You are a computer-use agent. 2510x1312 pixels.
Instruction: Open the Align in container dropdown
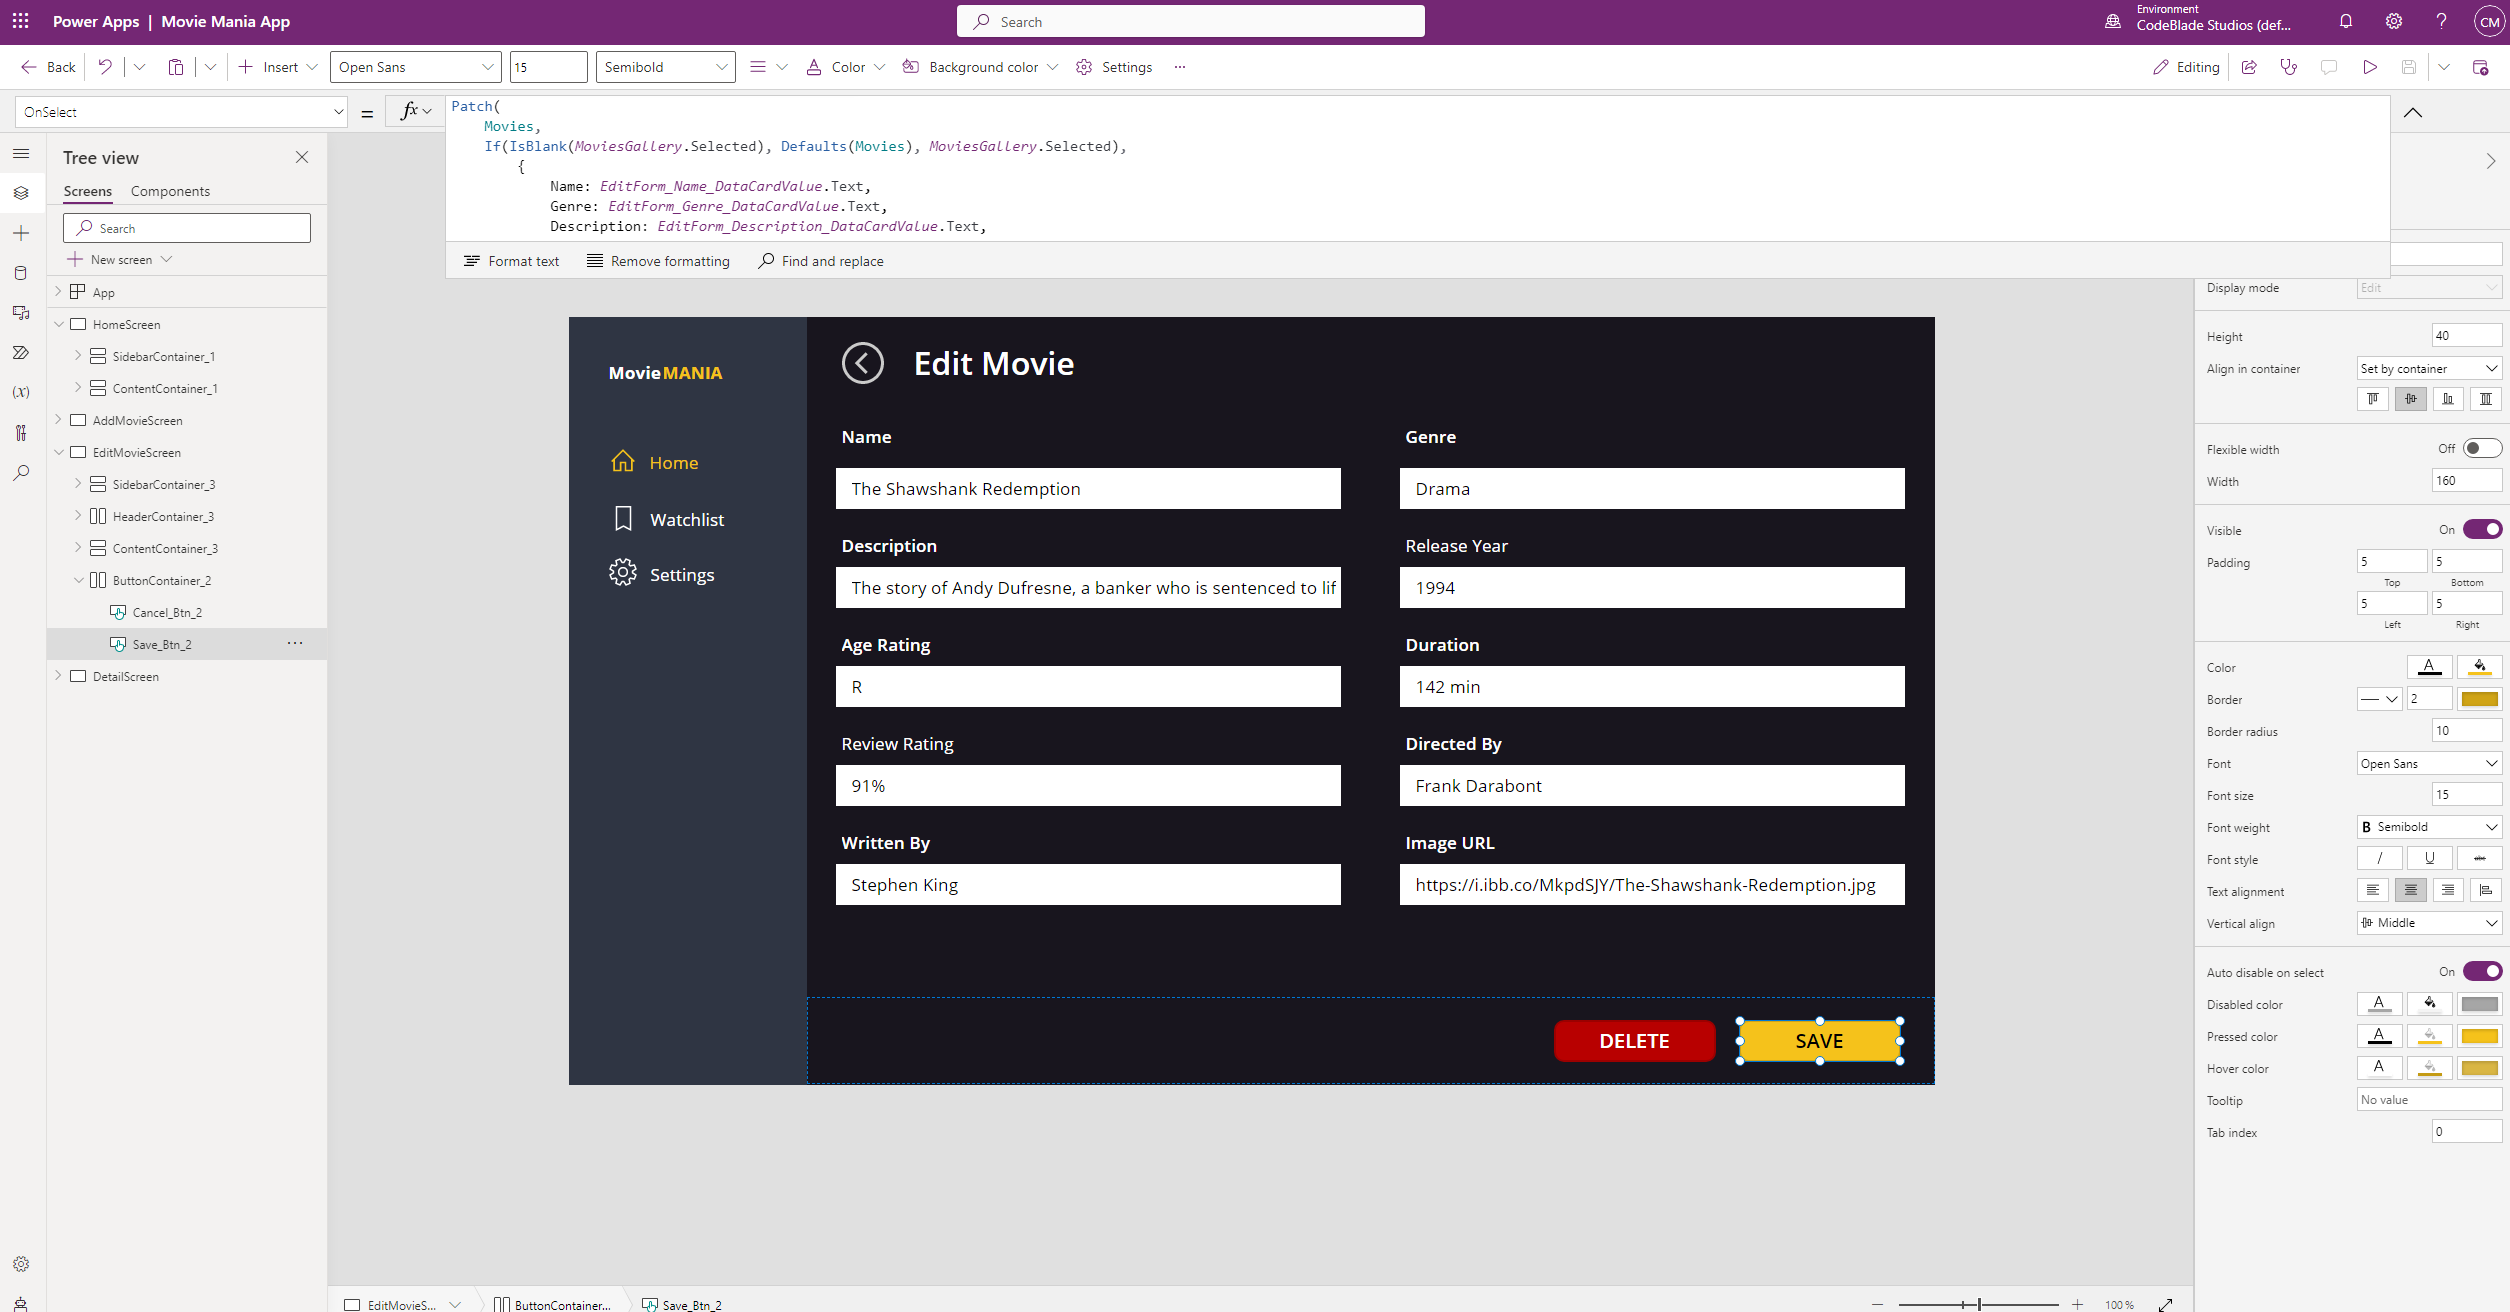coord(2429,368)
